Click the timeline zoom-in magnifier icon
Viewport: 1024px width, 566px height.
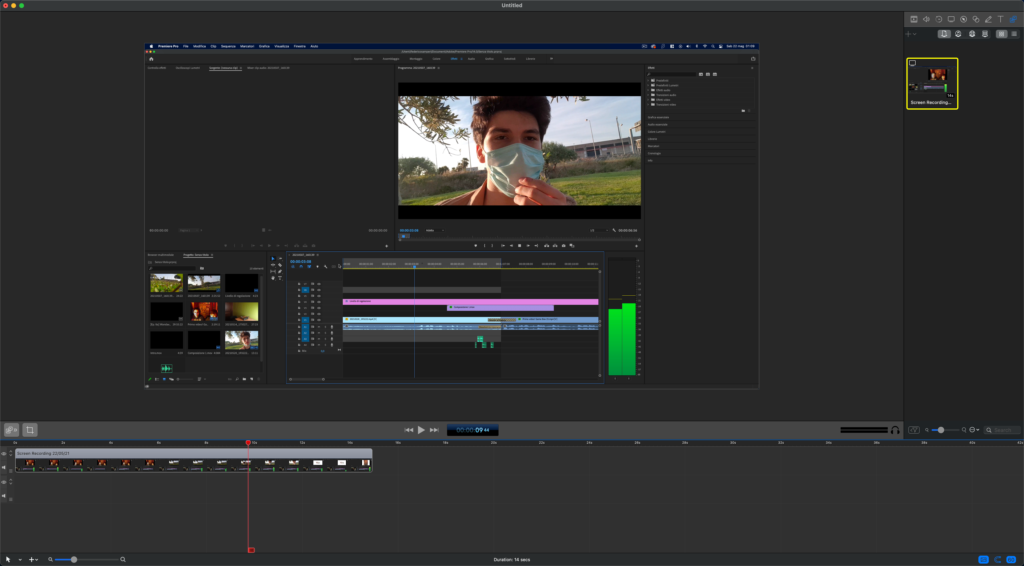pos(123,559)
